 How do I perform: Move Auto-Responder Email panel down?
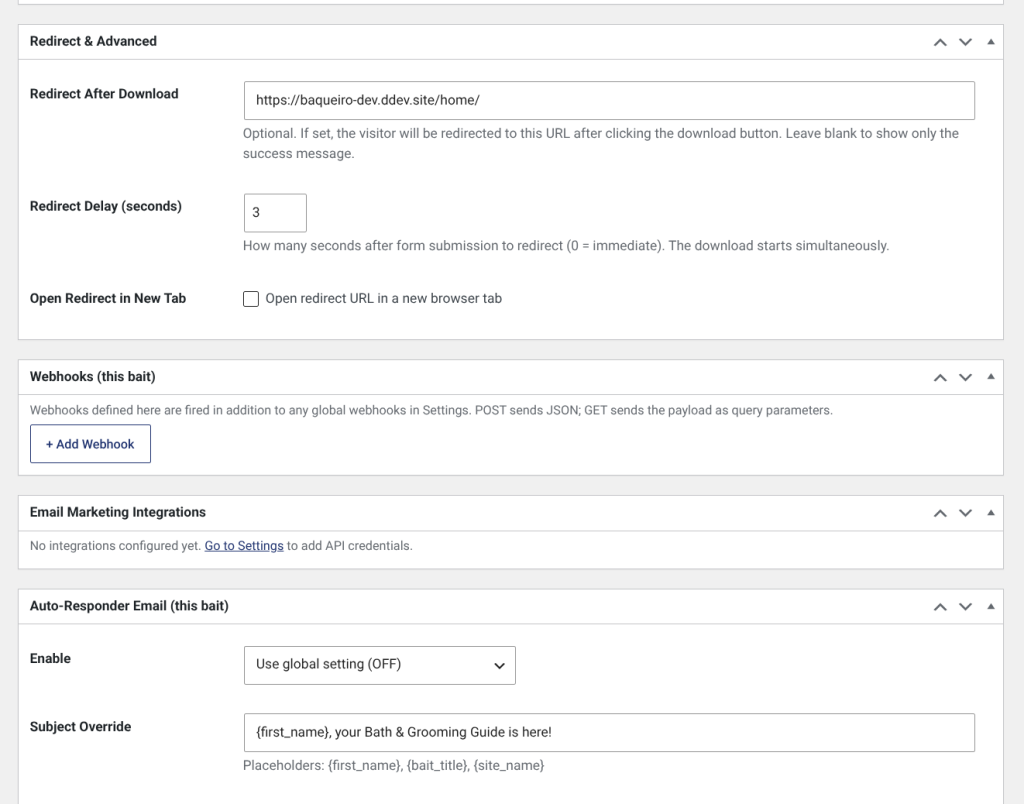[965, 607]
